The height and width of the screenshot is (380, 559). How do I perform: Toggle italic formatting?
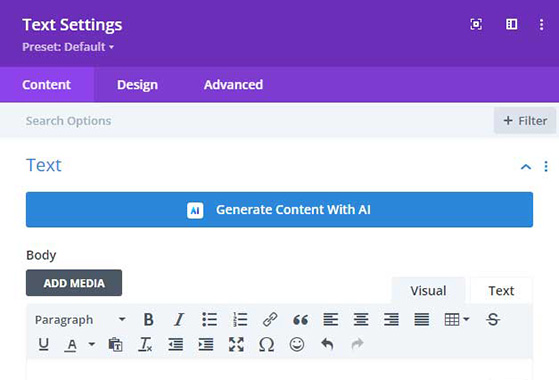(179, 319)
